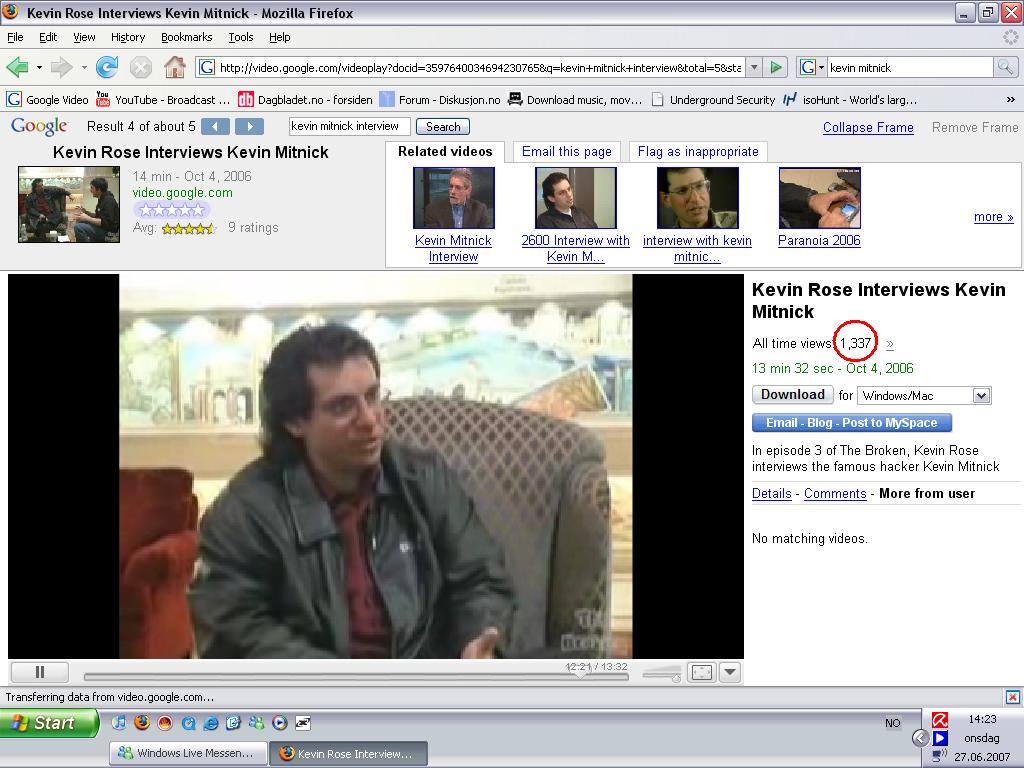
Task: Switch to Flag as inappropriate tab
Action: click(x=698, y=152)
